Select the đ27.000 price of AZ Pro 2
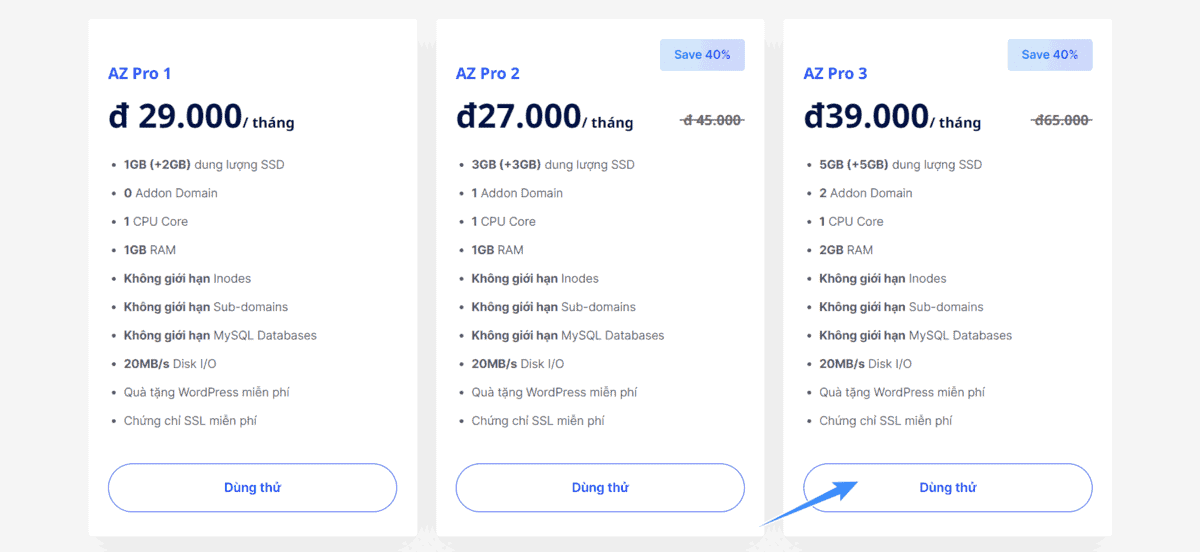1200x552 pixels. (519, 117)
